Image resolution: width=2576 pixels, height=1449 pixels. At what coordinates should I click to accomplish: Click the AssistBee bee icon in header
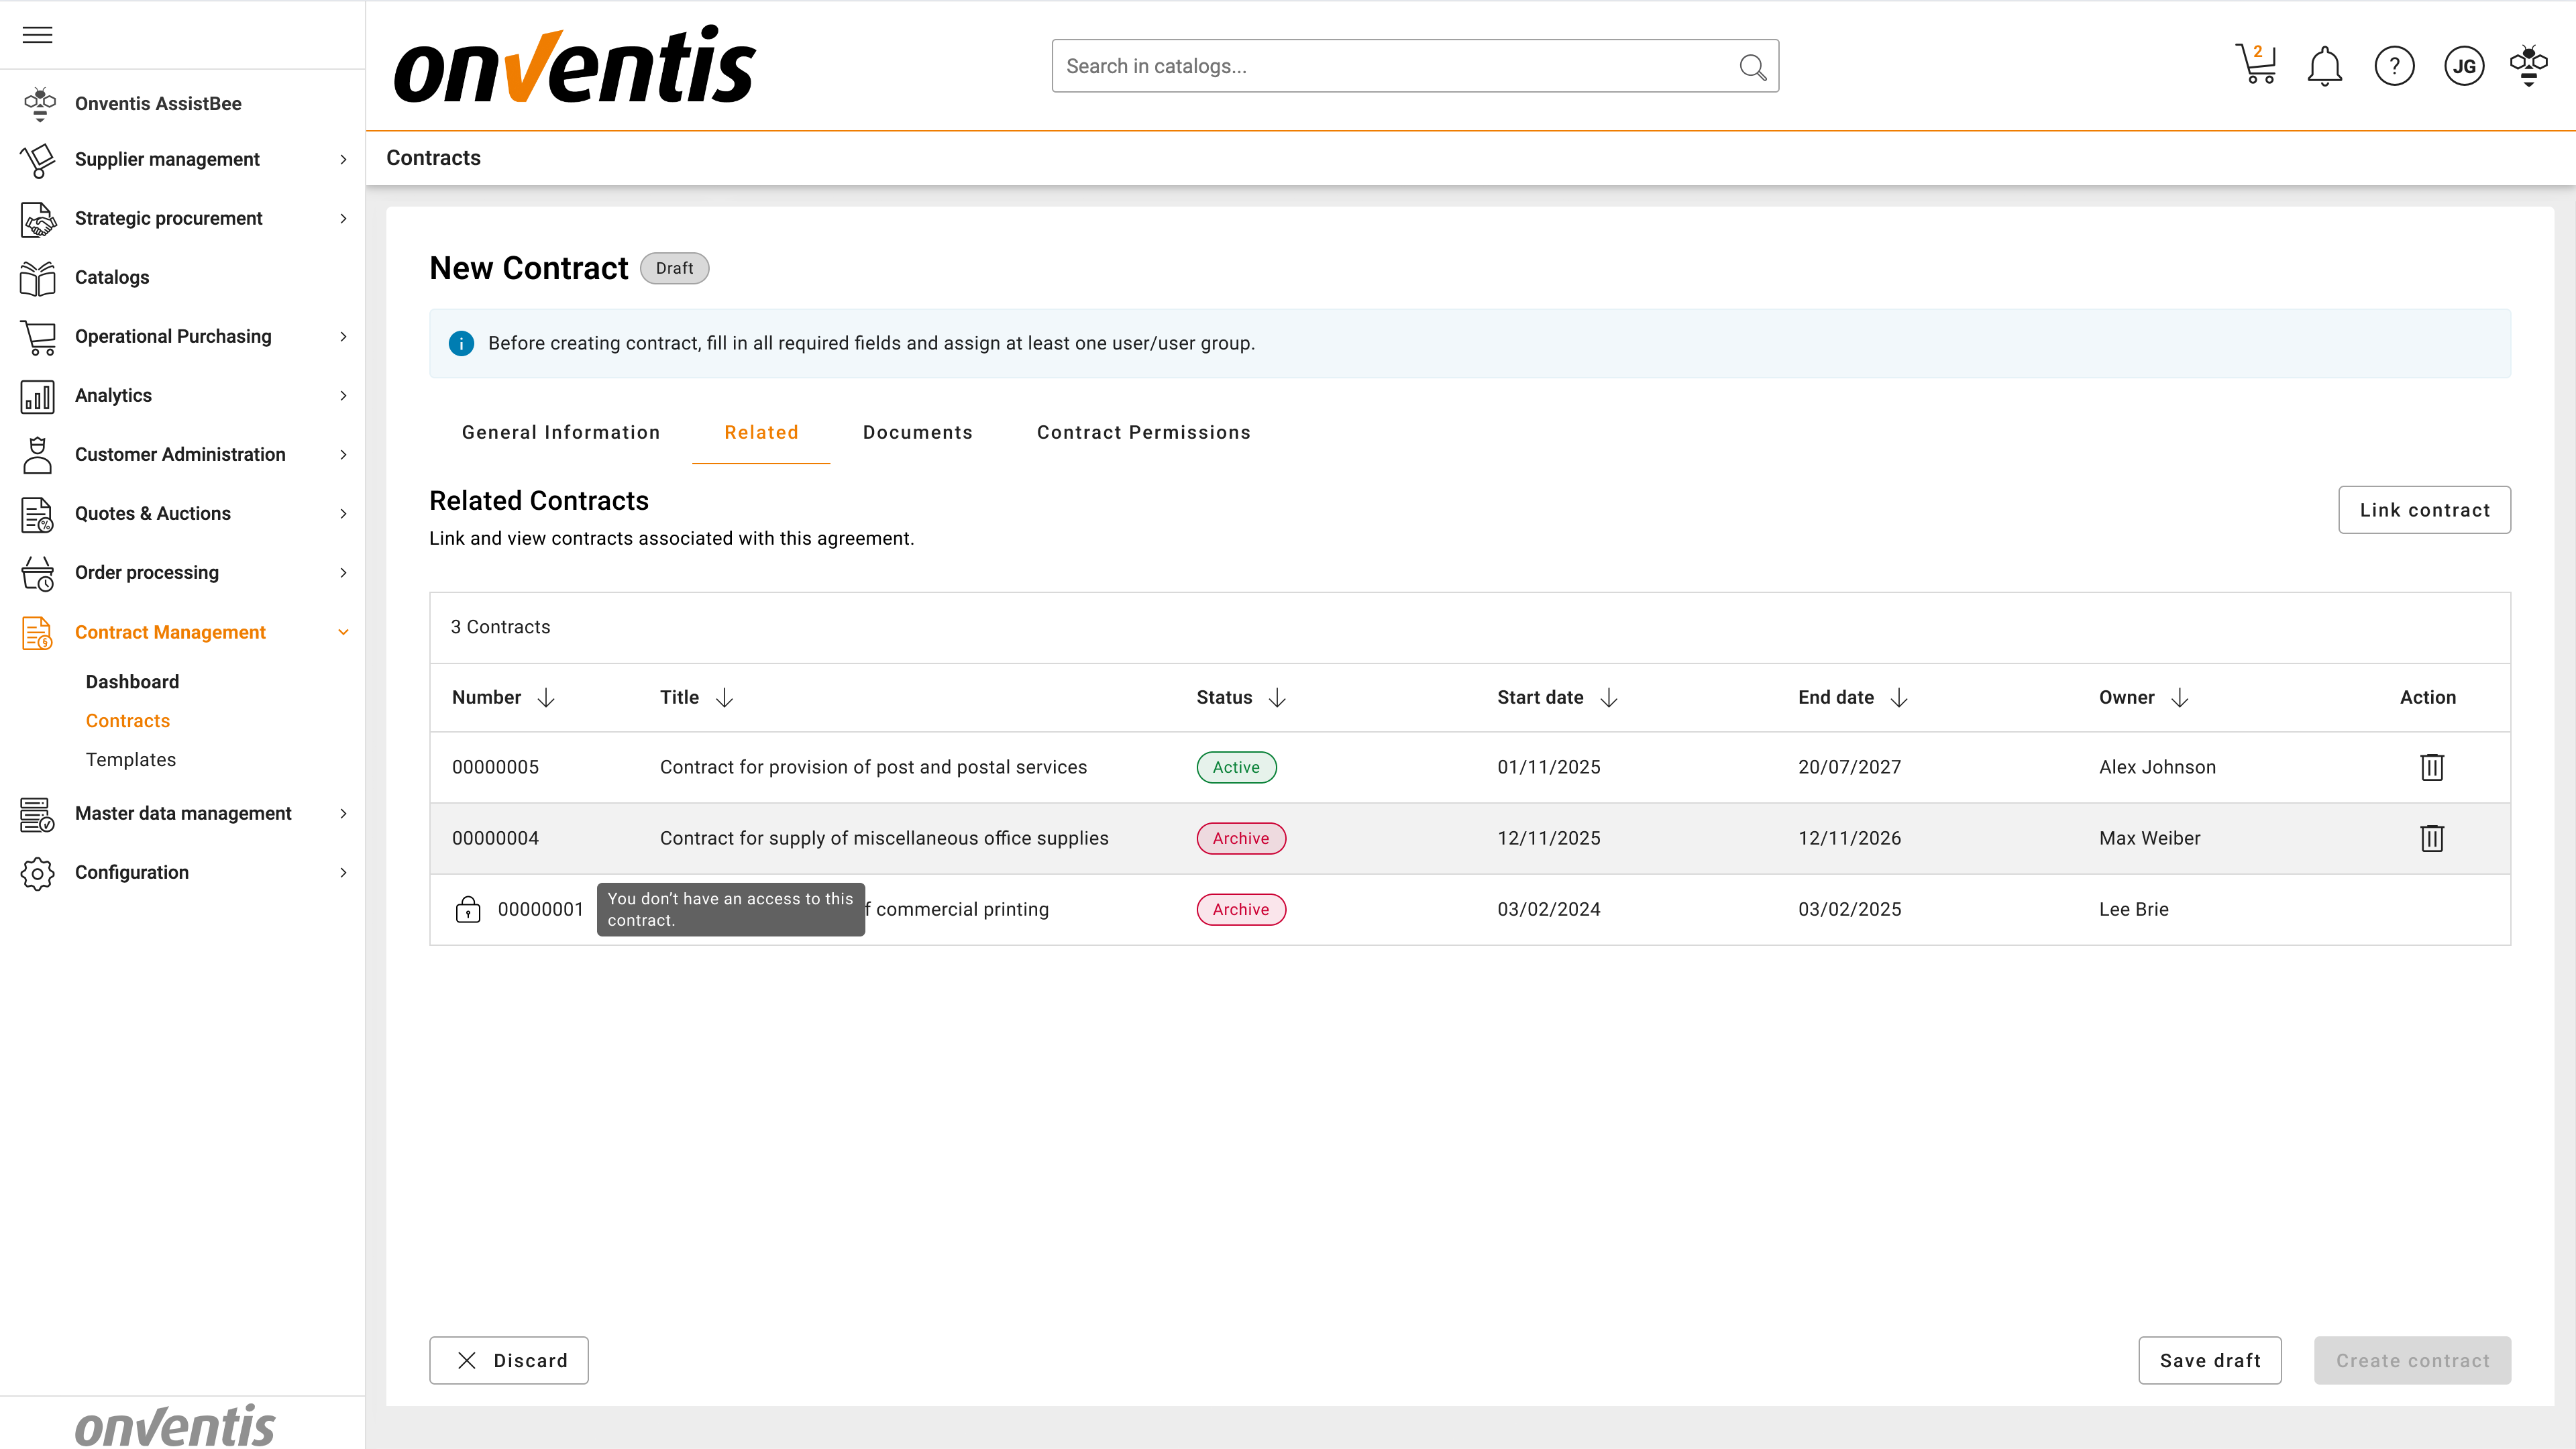(x=2529, y=66)
